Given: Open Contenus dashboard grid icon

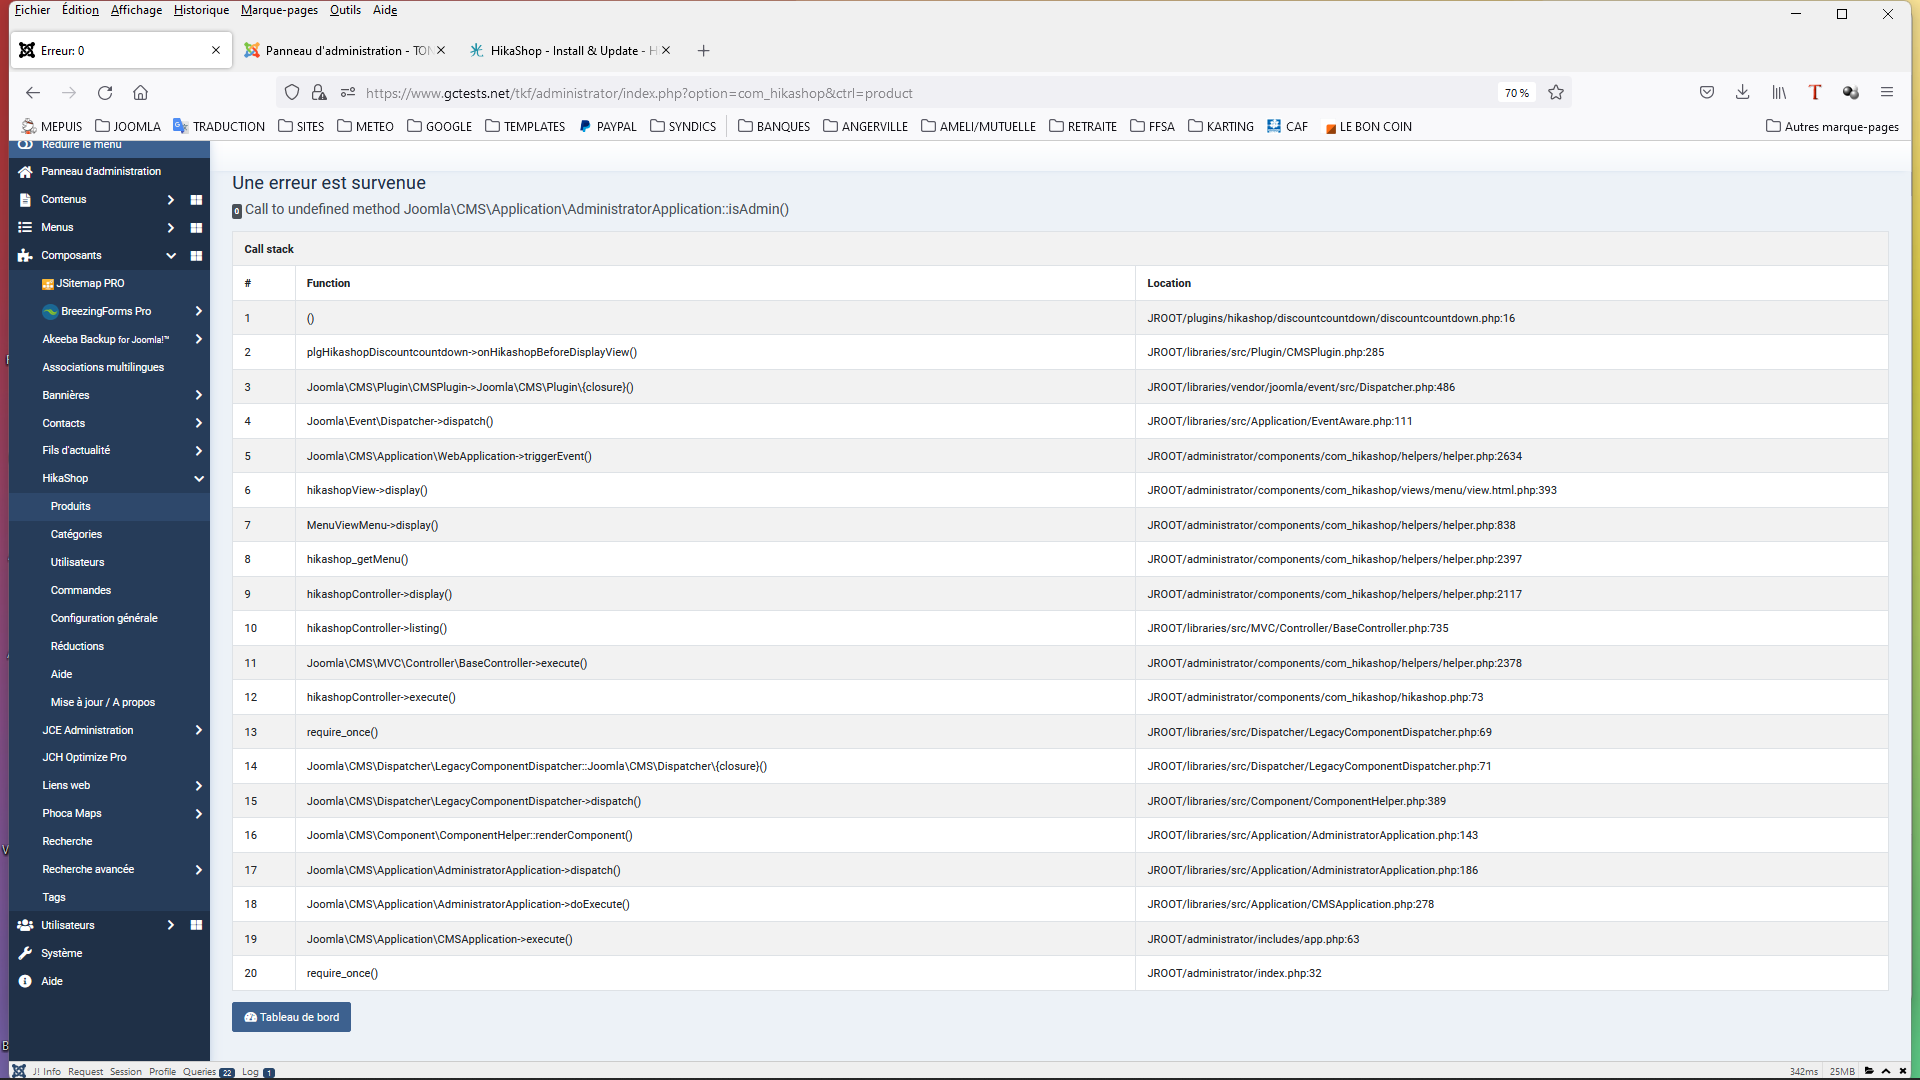Looking at the screenshot, I should pyautogui.click(x=196, y=200).
